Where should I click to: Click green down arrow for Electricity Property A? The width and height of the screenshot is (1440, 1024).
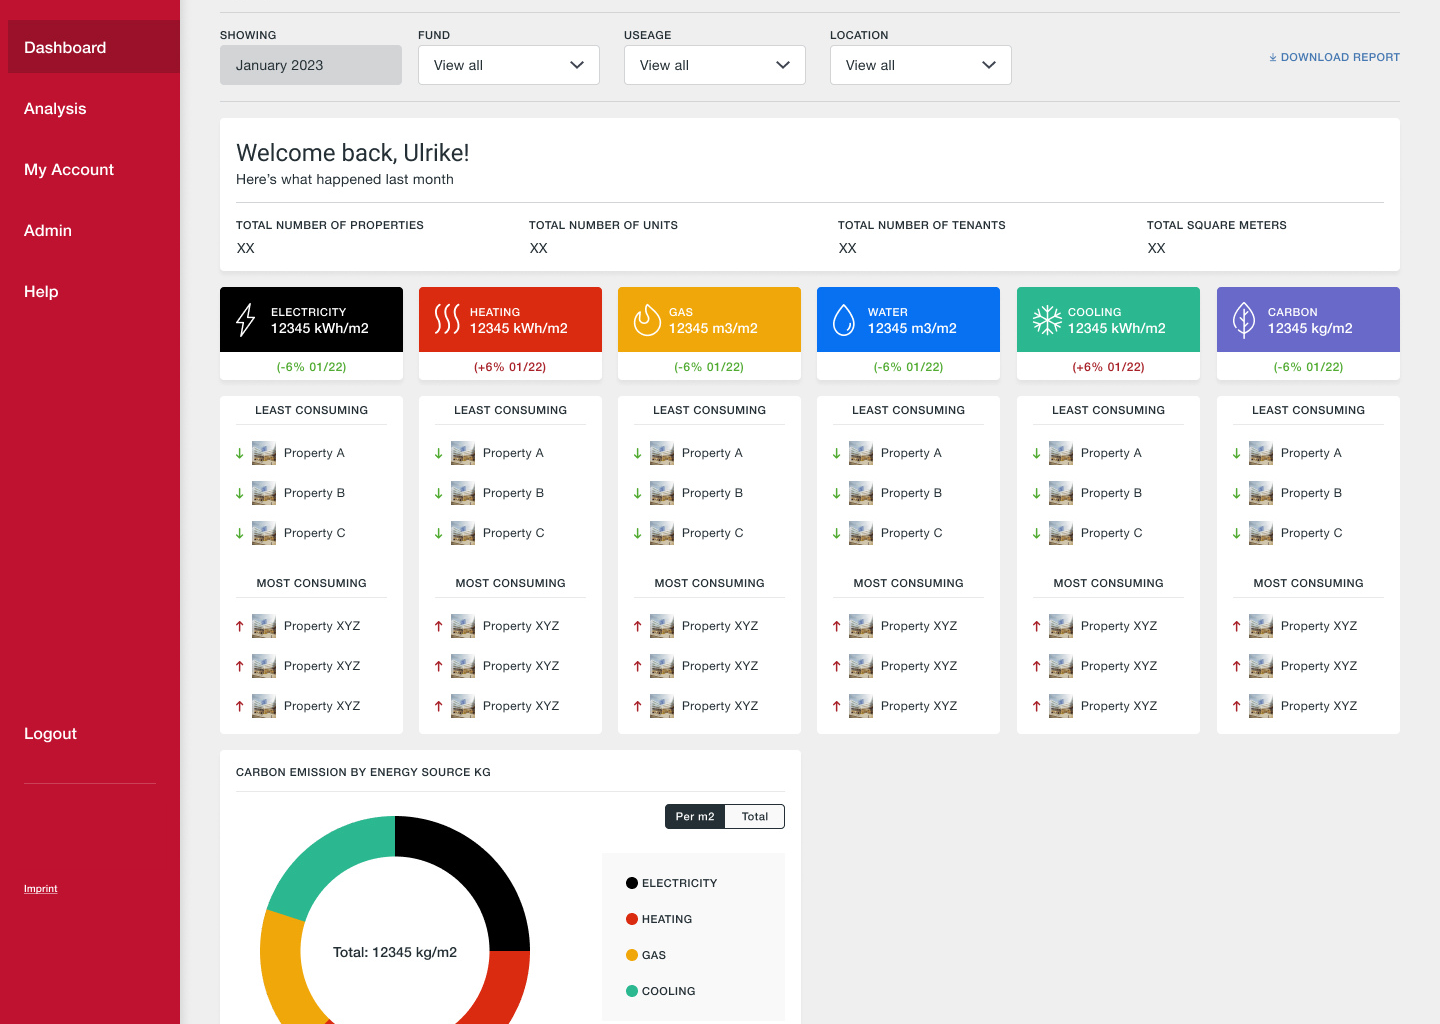tap(239, 453)
